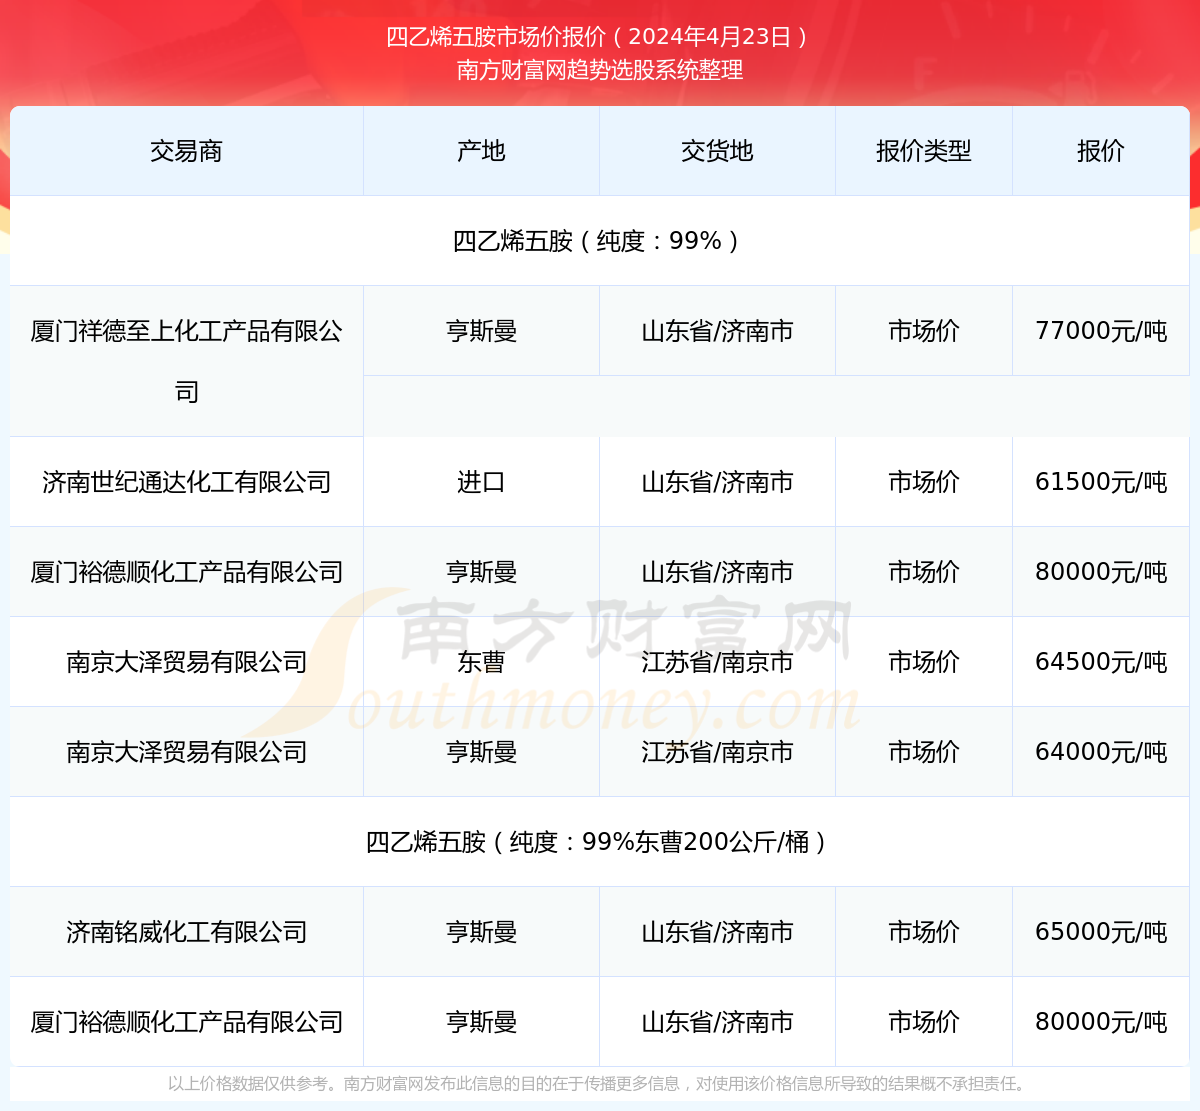Click section heading 四乙烯五胺(纯度:99%)
1200x1111 pixels.
coord(600,241)
